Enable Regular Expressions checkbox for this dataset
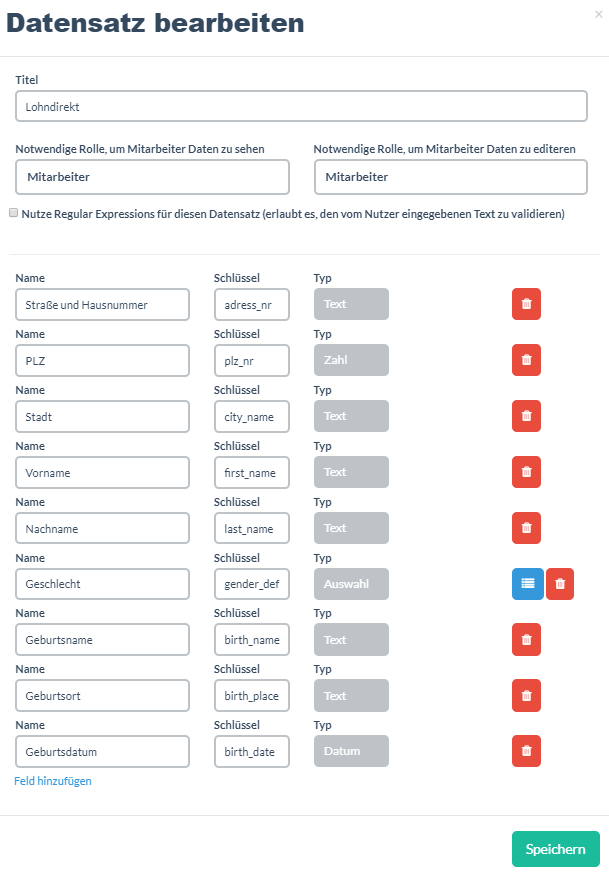 click(13, 213)
